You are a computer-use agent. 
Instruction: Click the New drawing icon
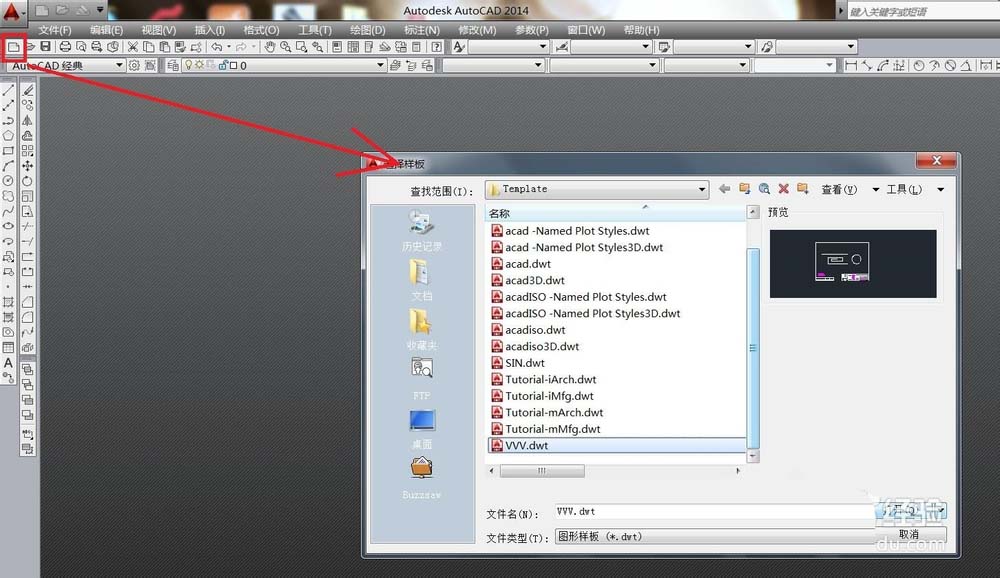click(x=13, y=47)
